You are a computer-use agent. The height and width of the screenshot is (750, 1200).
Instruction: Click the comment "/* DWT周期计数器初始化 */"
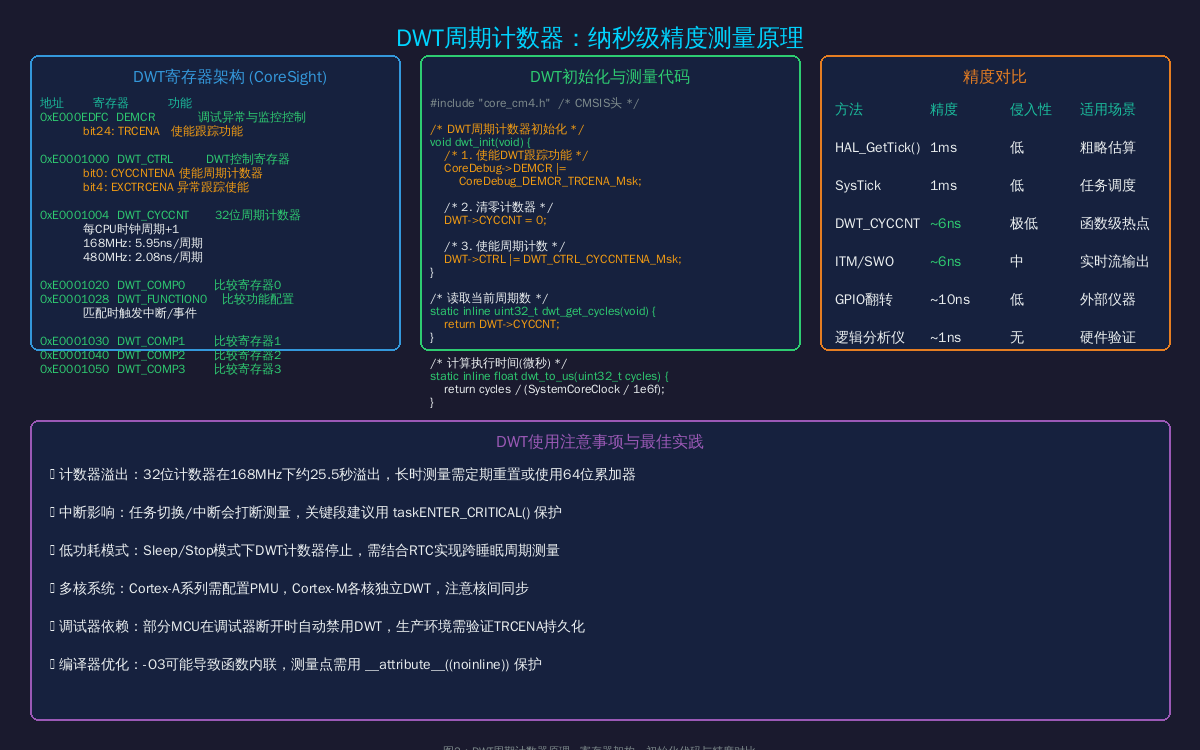507,129
